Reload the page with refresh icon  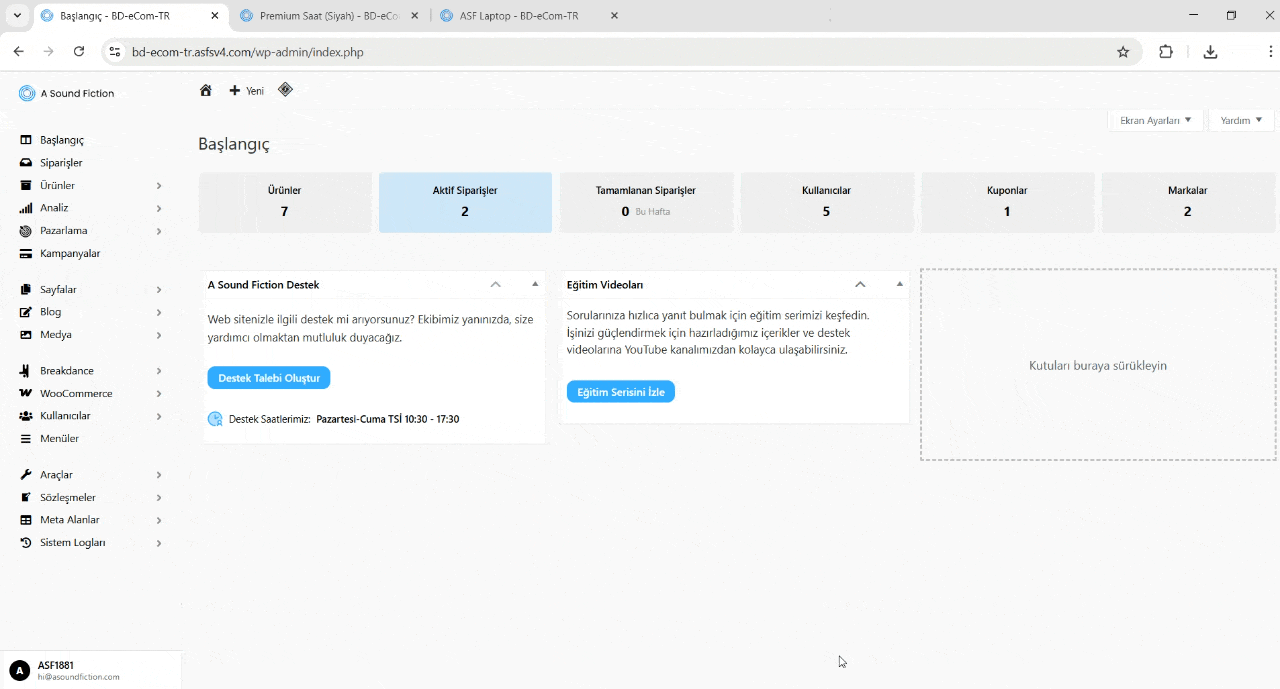(79, 52)
